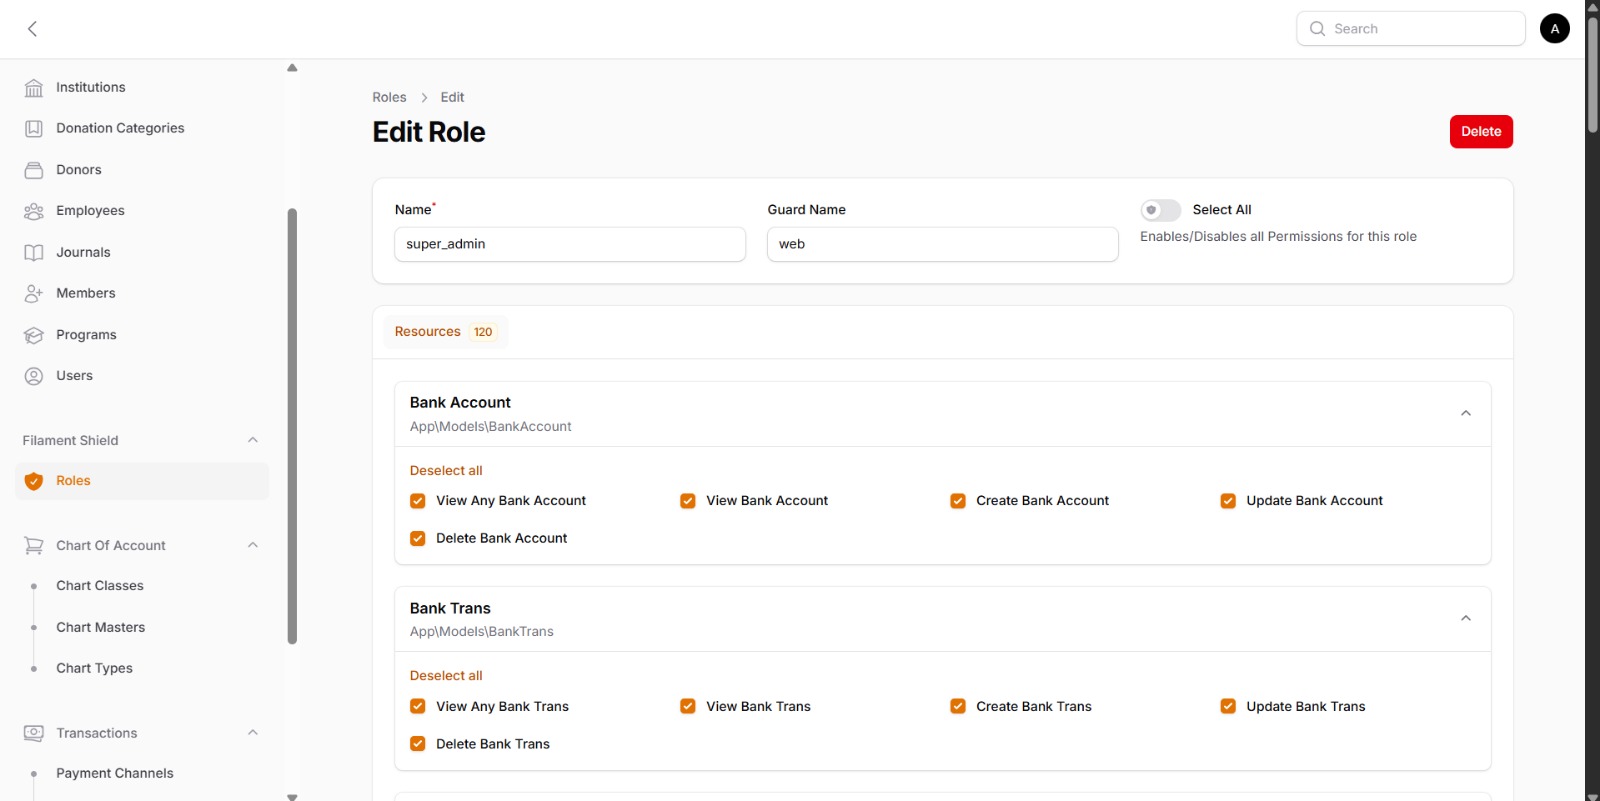Viewport: 1600px width, 801px height.
Task: Open the Programs page
Action: (142, 335)
